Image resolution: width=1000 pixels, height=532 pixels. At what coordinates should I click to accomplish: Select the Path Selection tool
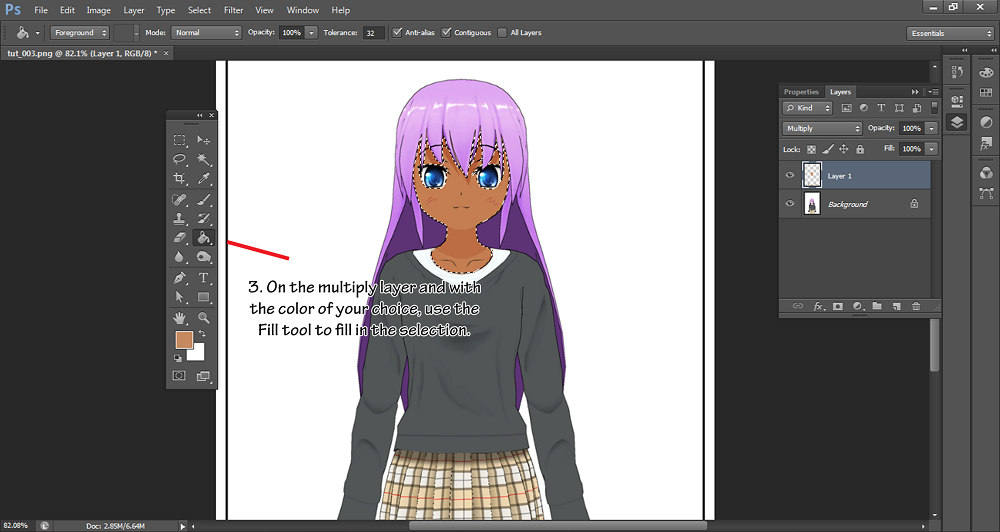click(x=180, y=297)
